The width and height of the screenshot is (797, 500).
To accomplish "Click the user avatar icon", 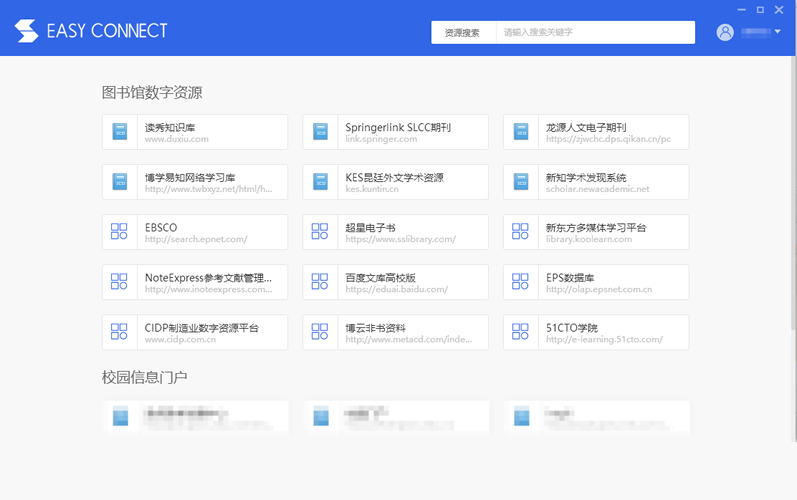I will [x=725, y=32].
